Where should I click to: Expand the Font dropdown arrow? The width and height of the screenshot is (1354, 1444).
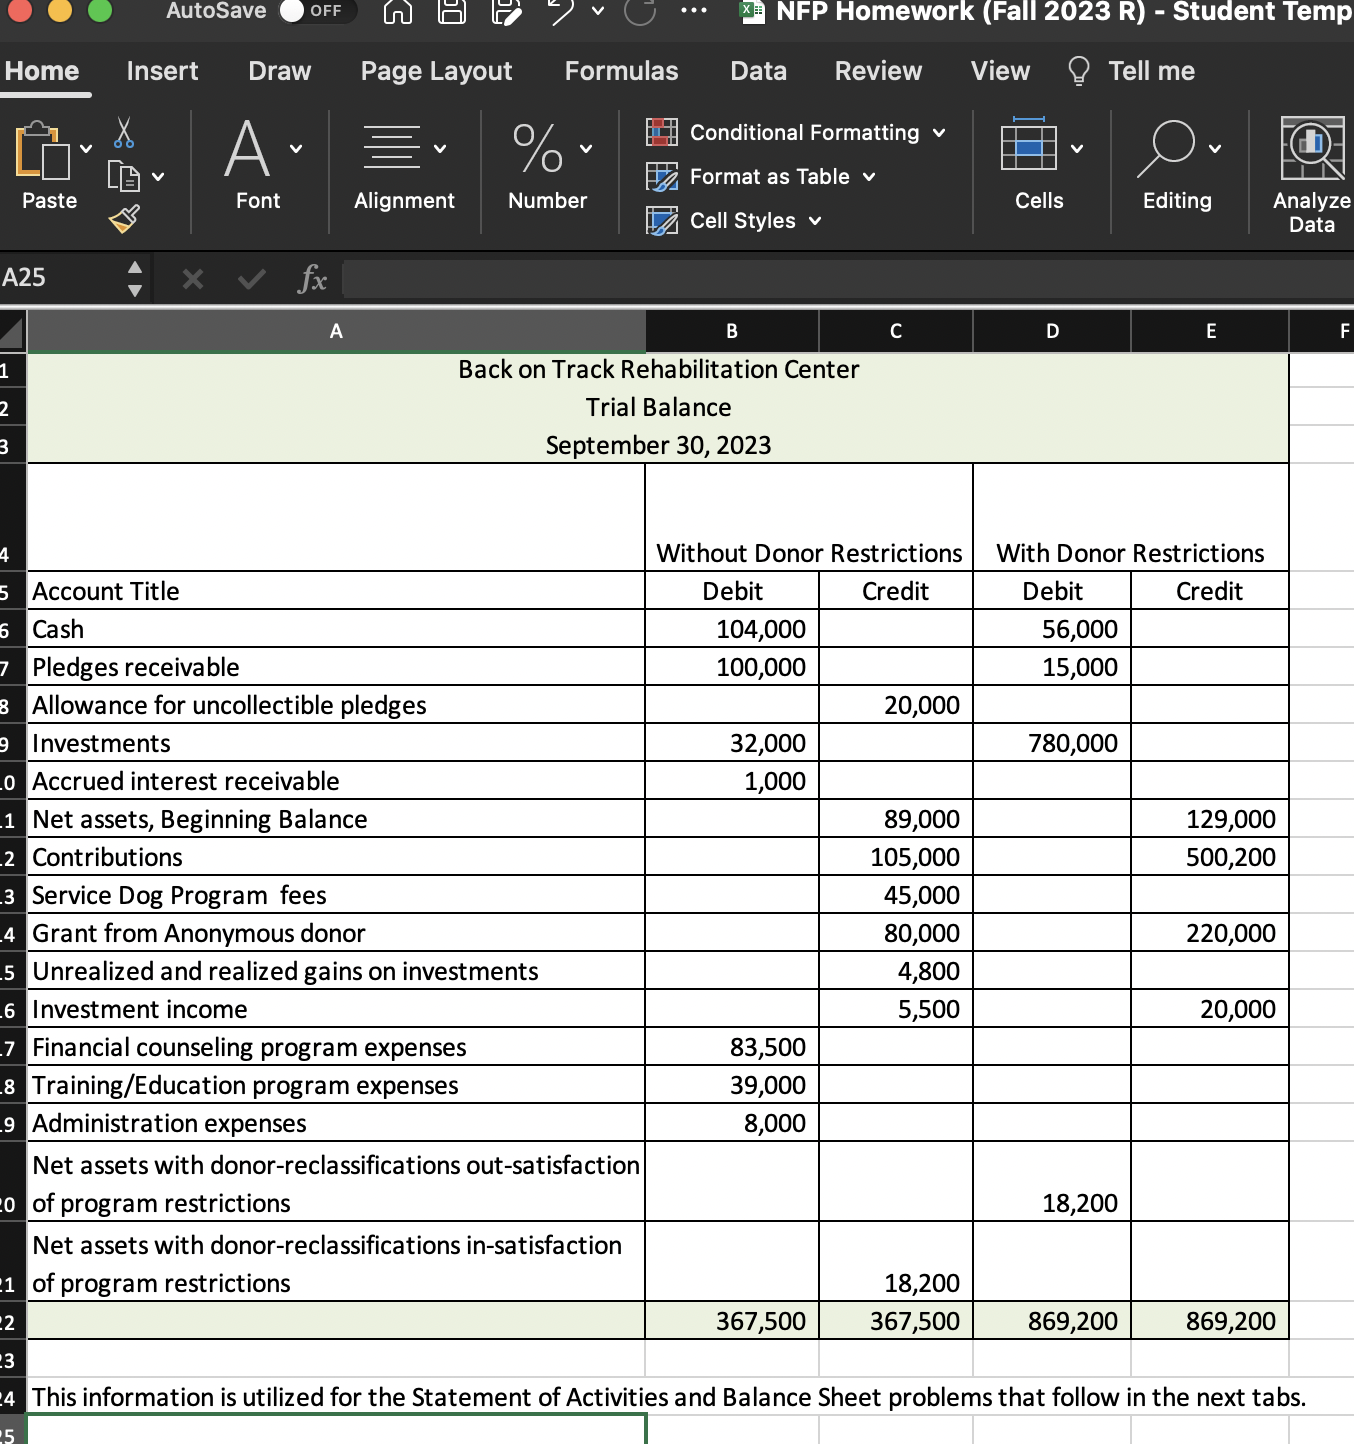[x=296, y=150]
